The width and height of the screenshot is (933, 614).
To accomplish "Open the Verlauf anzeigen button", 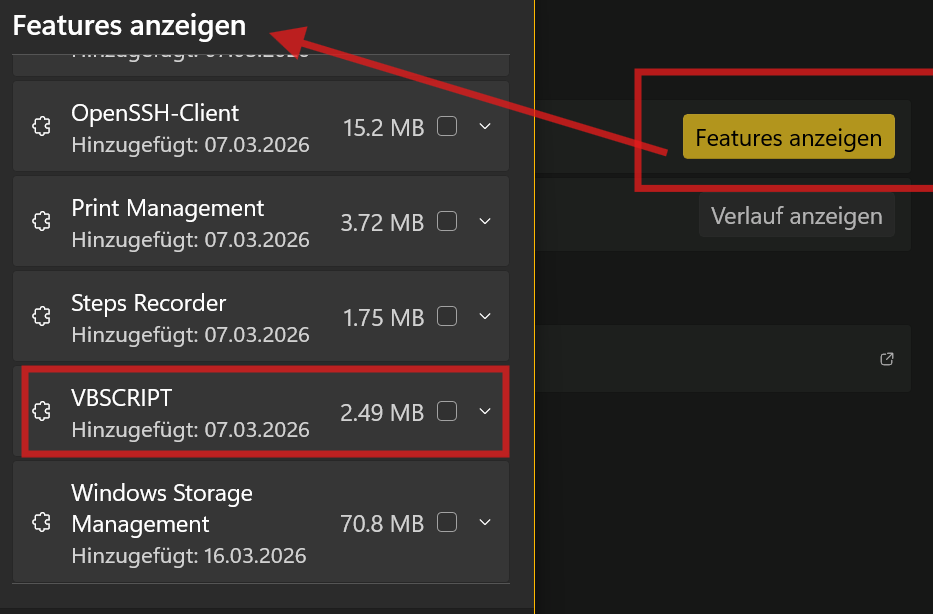I will [x=796, y=216].
